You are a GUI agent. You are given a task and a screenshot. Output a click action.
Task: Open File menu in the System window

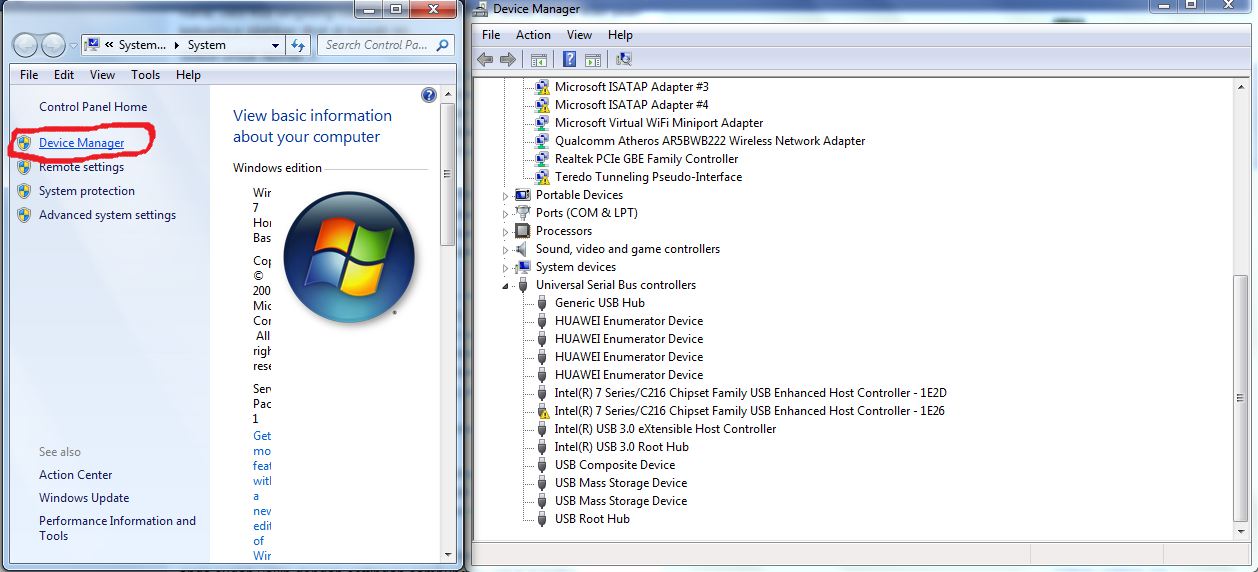point(29,75)
